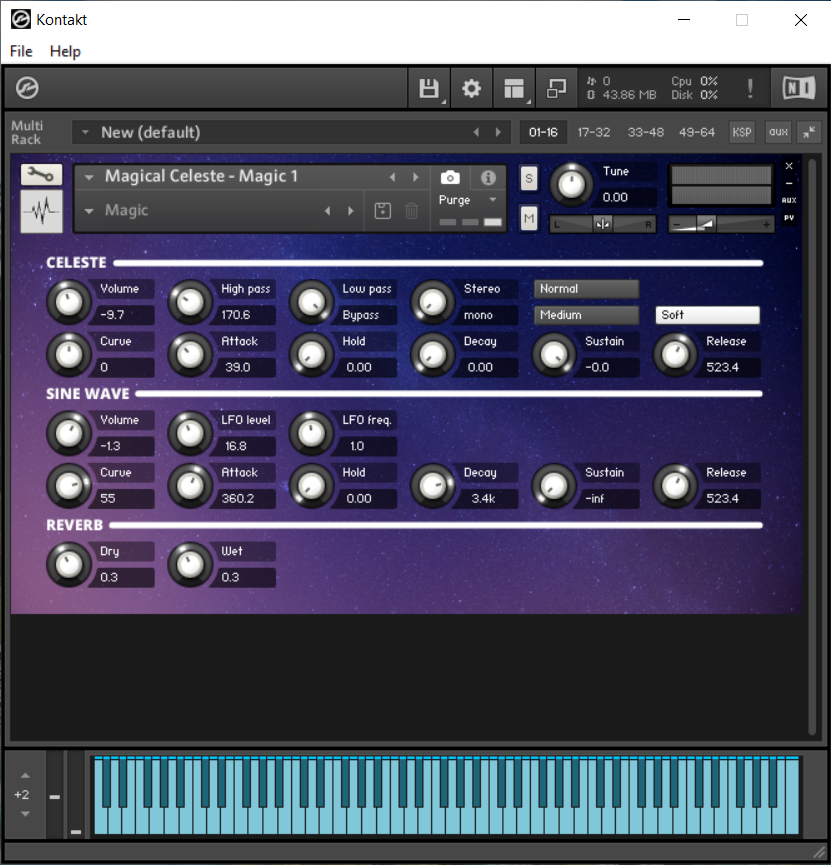Select previous Magic snapshot arrow
The image size is (831, 865).
tap(327, 211)
